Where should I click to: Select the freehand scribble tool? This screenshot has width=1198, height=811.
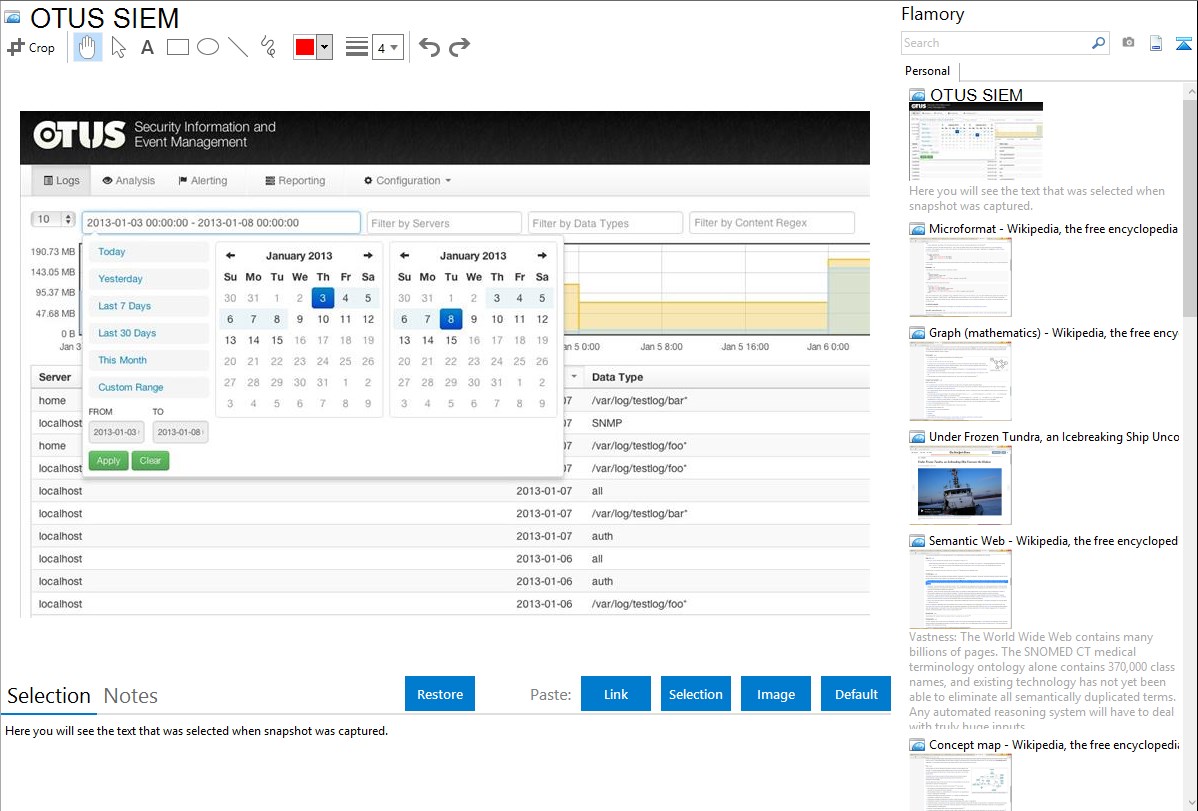pos(268,47)
